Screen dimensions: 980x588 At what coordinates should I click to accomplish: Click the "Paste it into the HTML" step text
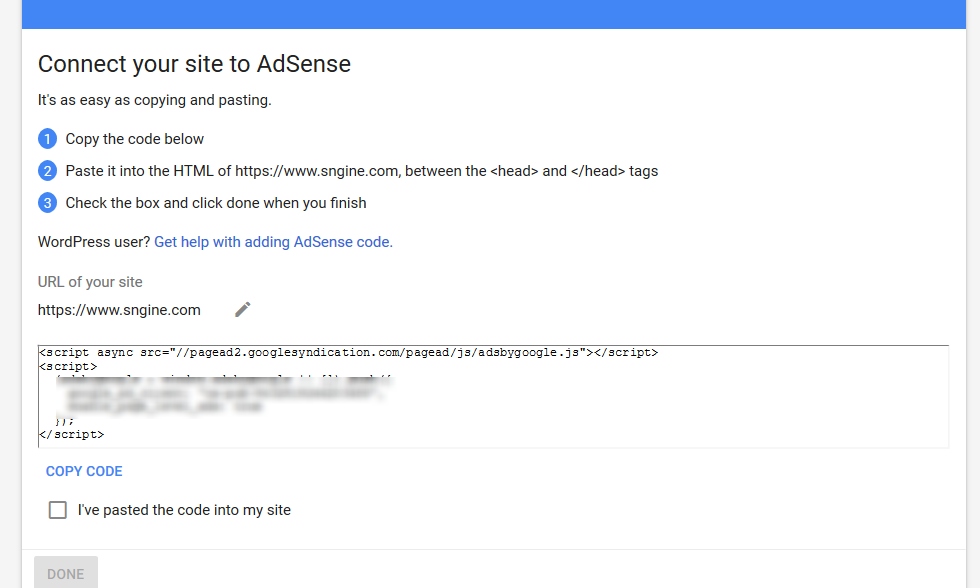coord(362,171)
